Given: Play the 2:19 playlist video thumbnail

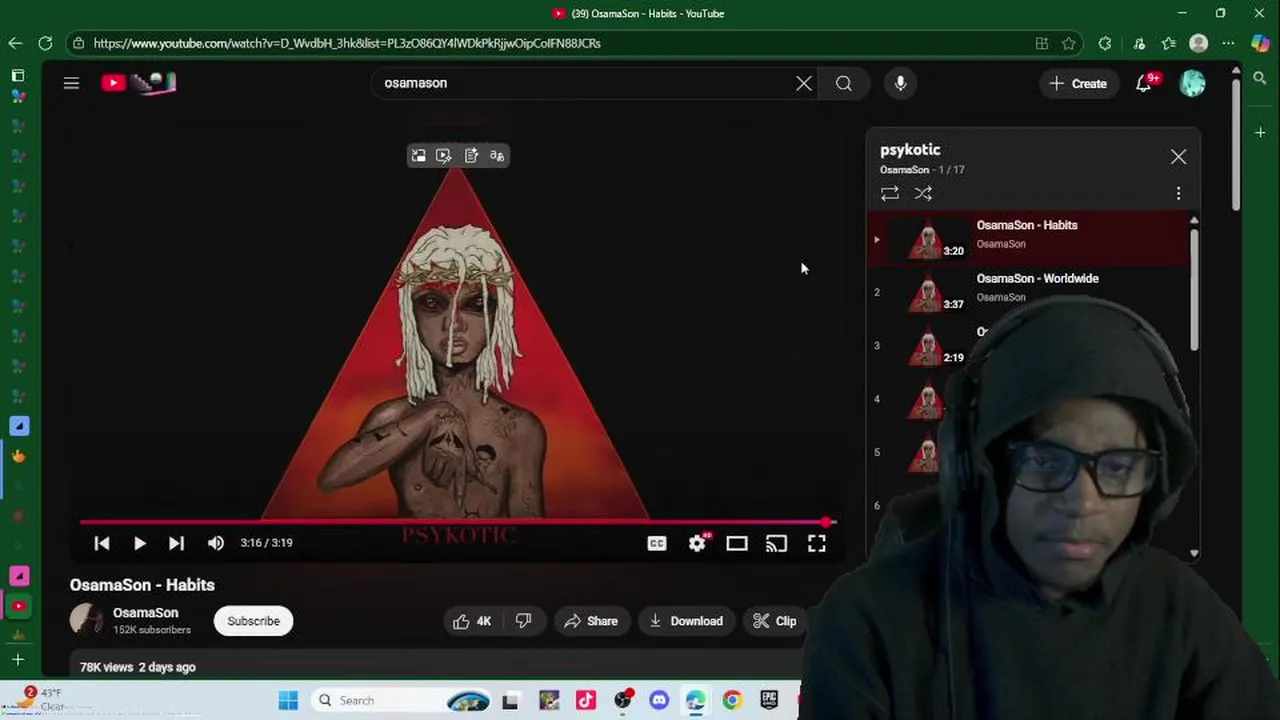Looking at the screenshot, I should coord(930,345).
